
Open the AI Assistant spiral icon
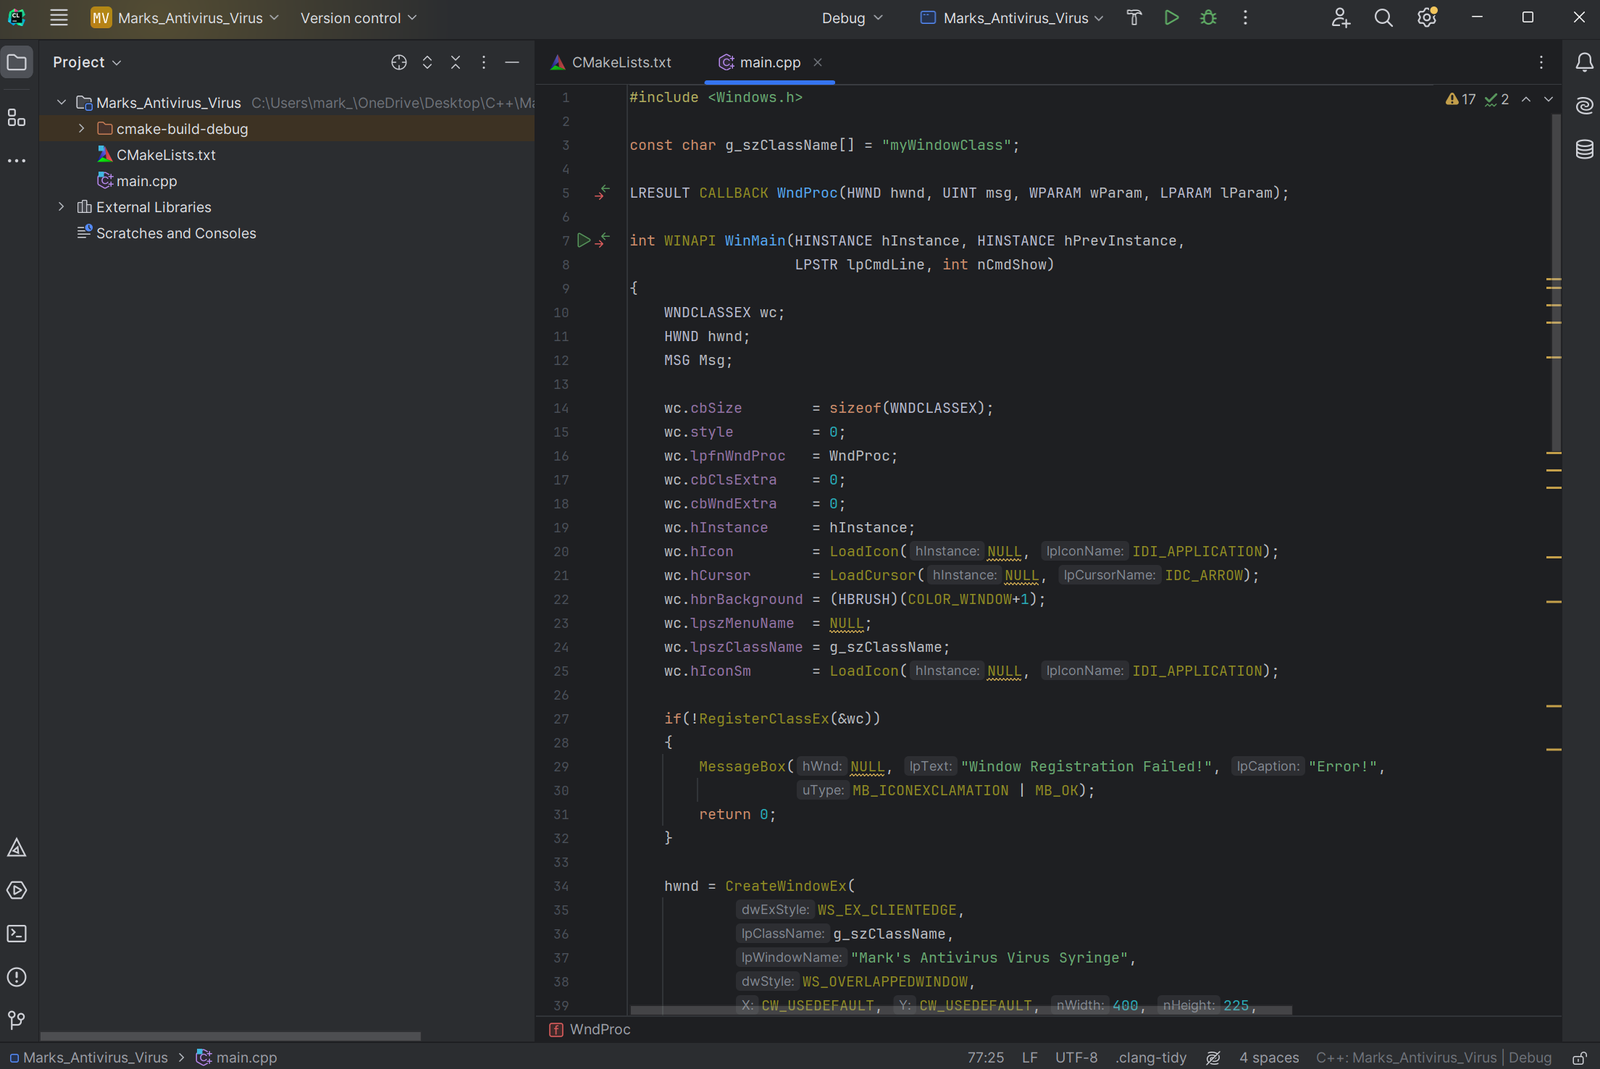1584,106
